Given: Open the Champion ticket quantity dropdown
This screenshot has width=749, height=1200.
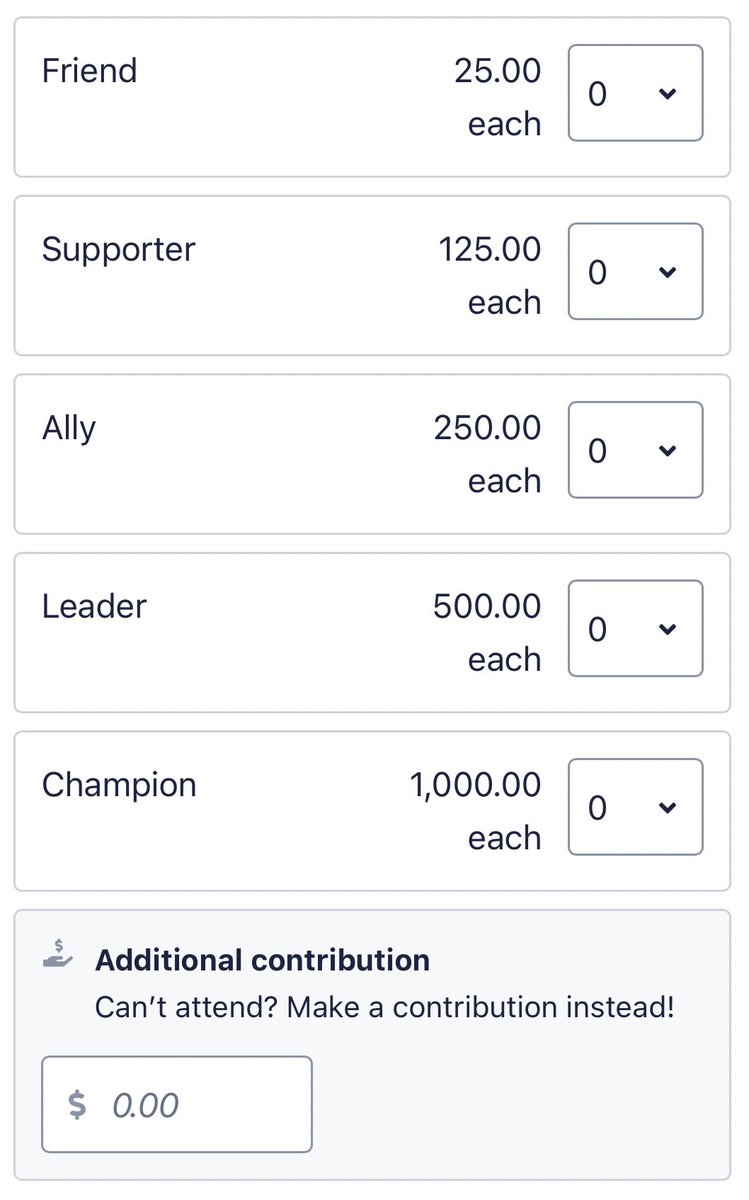Looking at the screenshot, I should (635, 807).
